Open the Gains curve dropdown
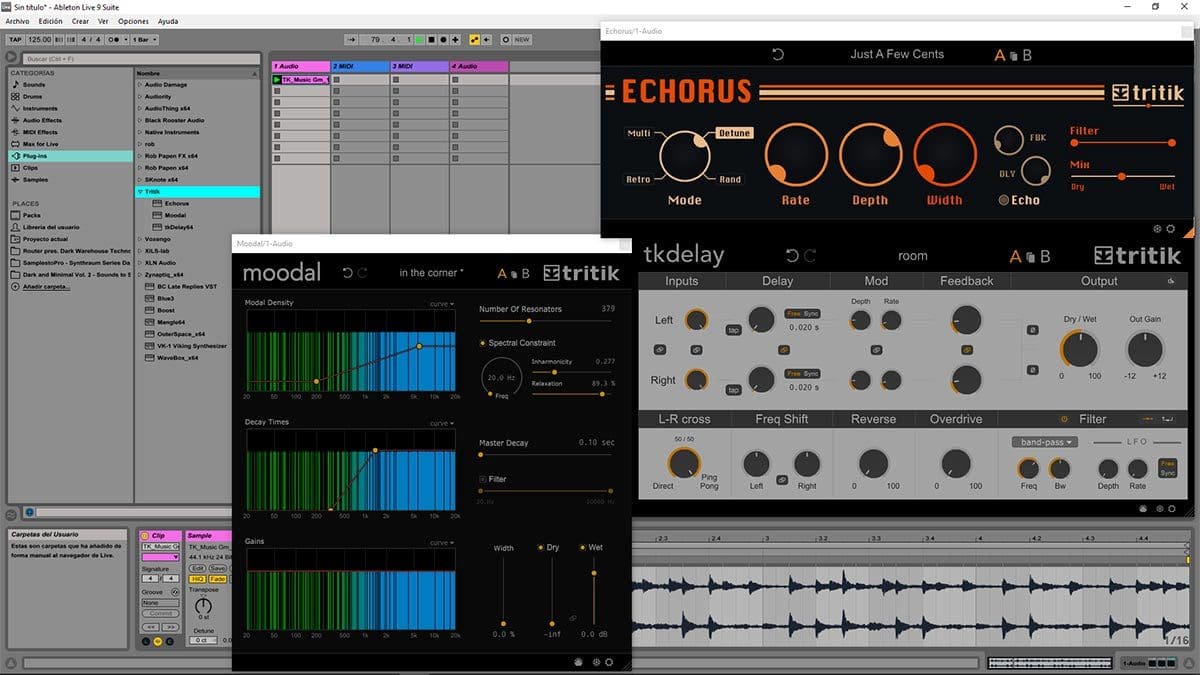Image resolution: width=1200 pixels, height=675 pixels. coord(441,543)
